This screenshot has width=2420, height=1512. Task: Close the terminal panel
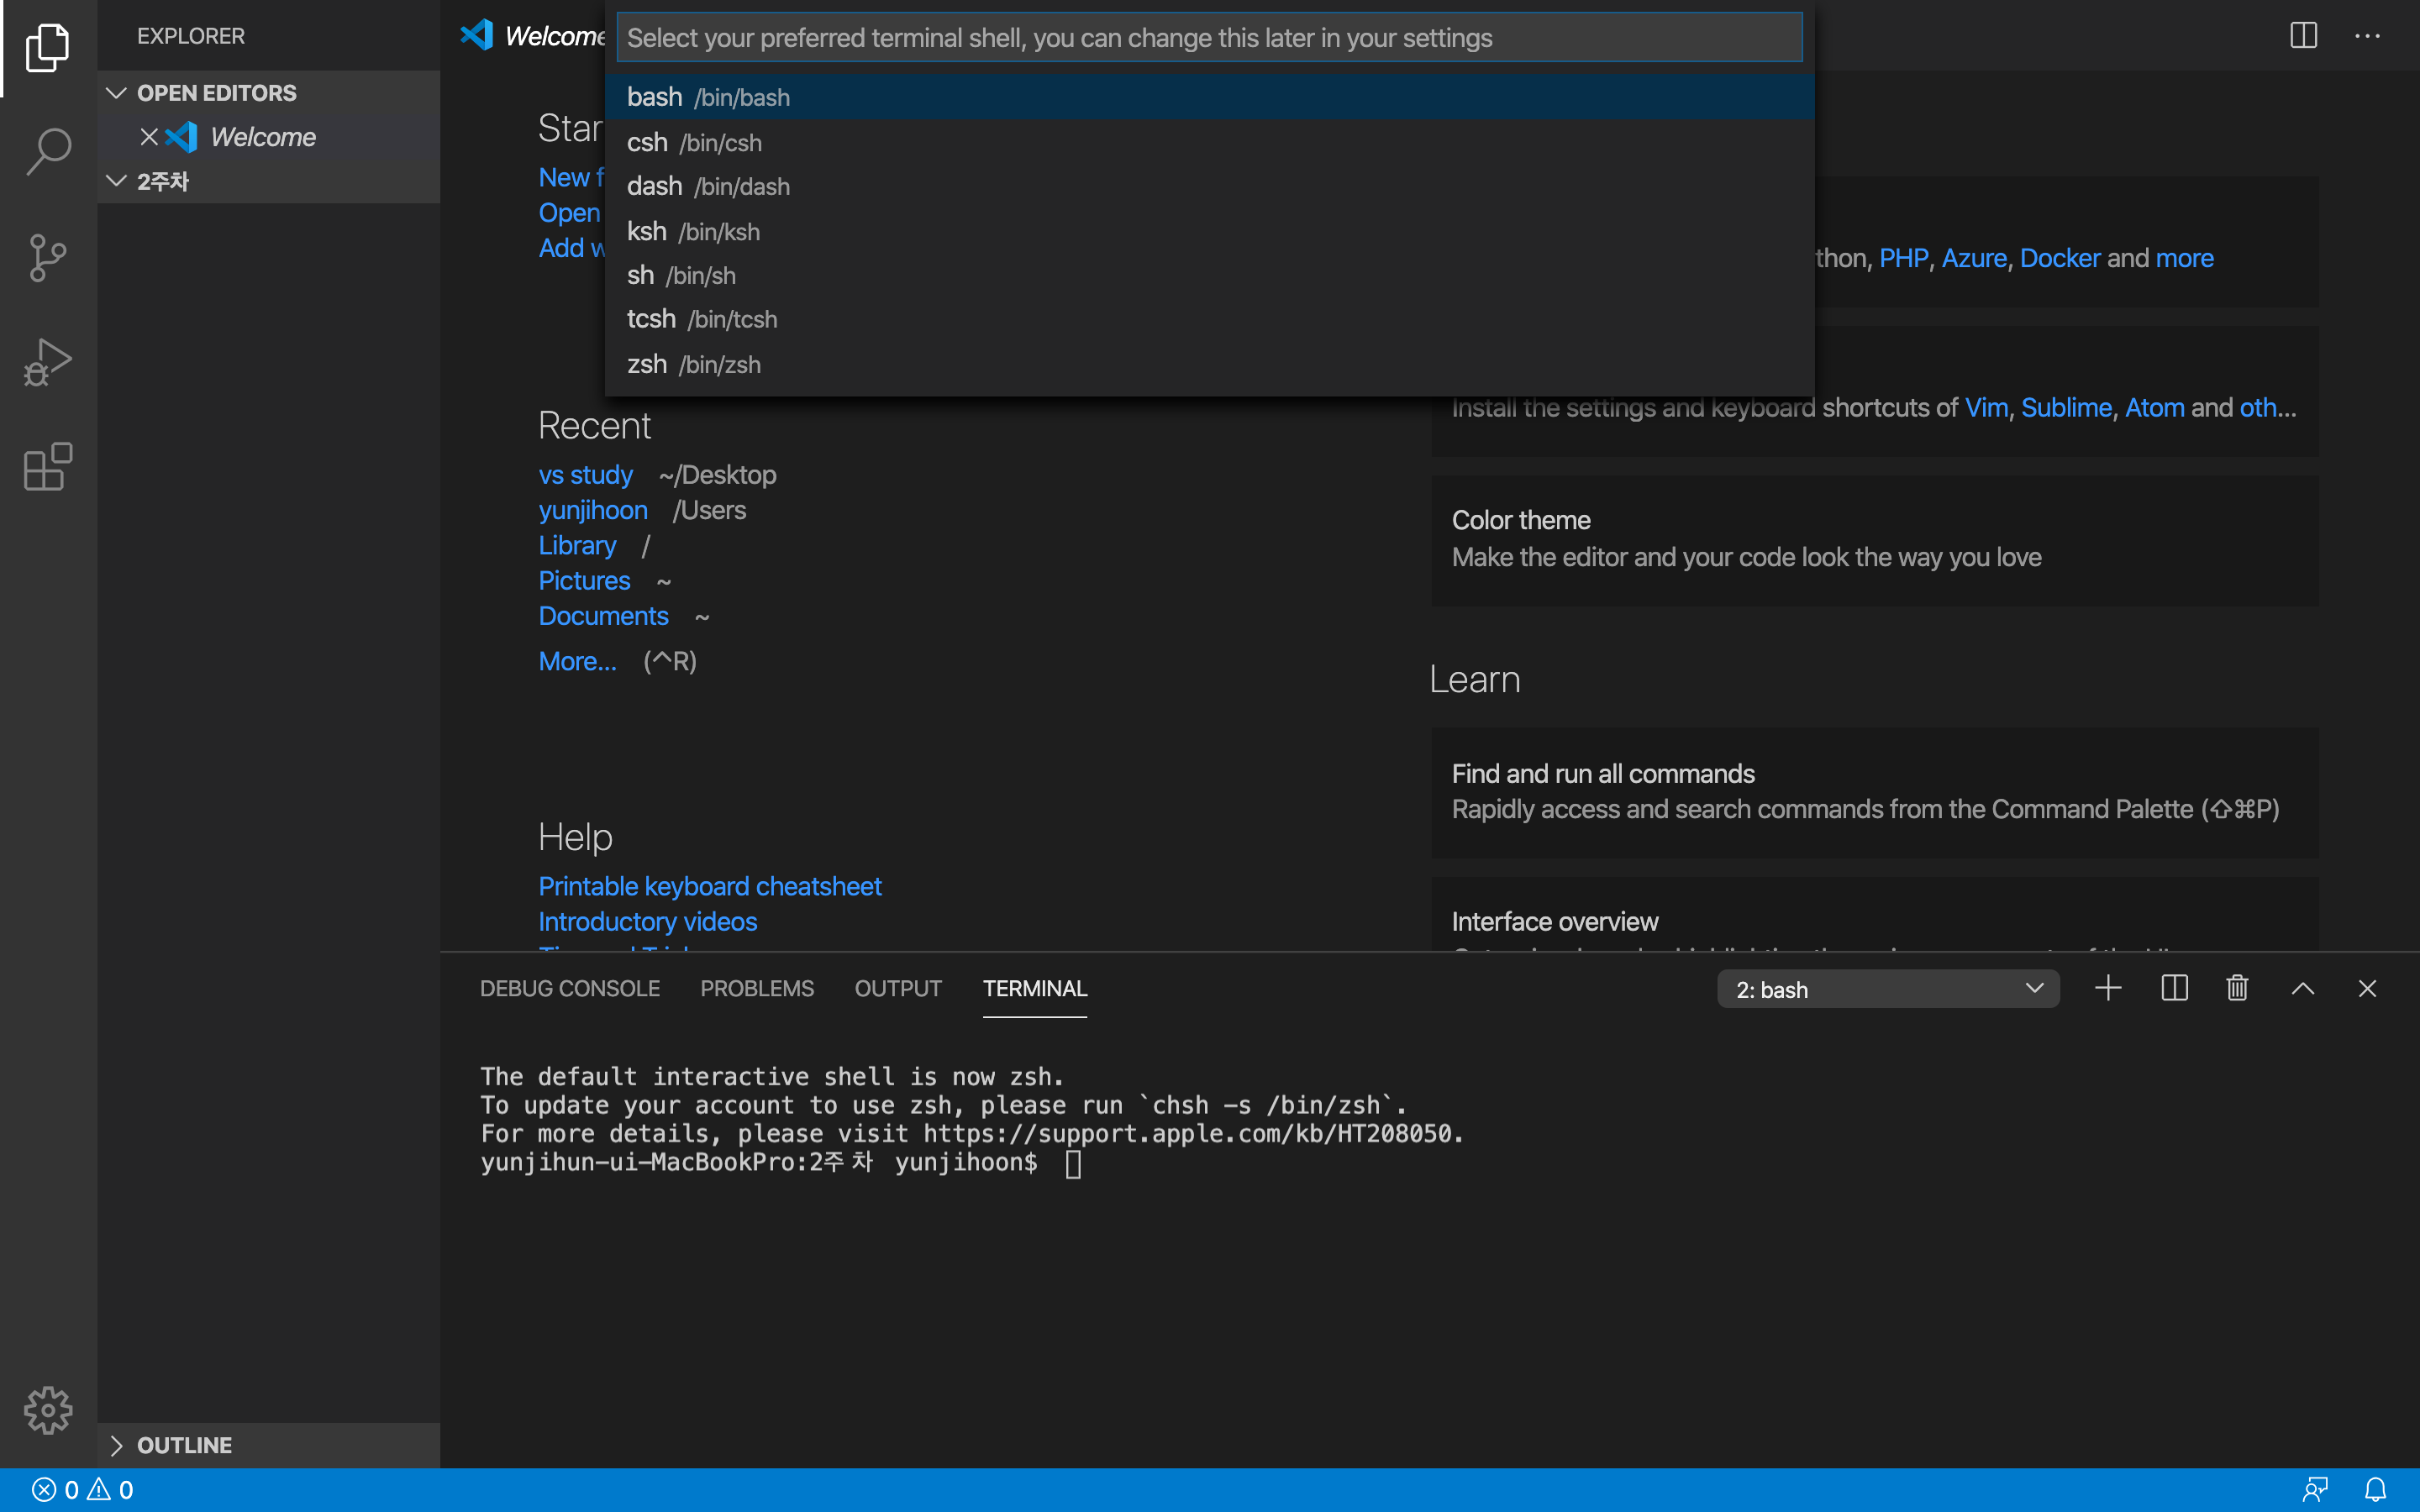click(x=2367, y=988)
